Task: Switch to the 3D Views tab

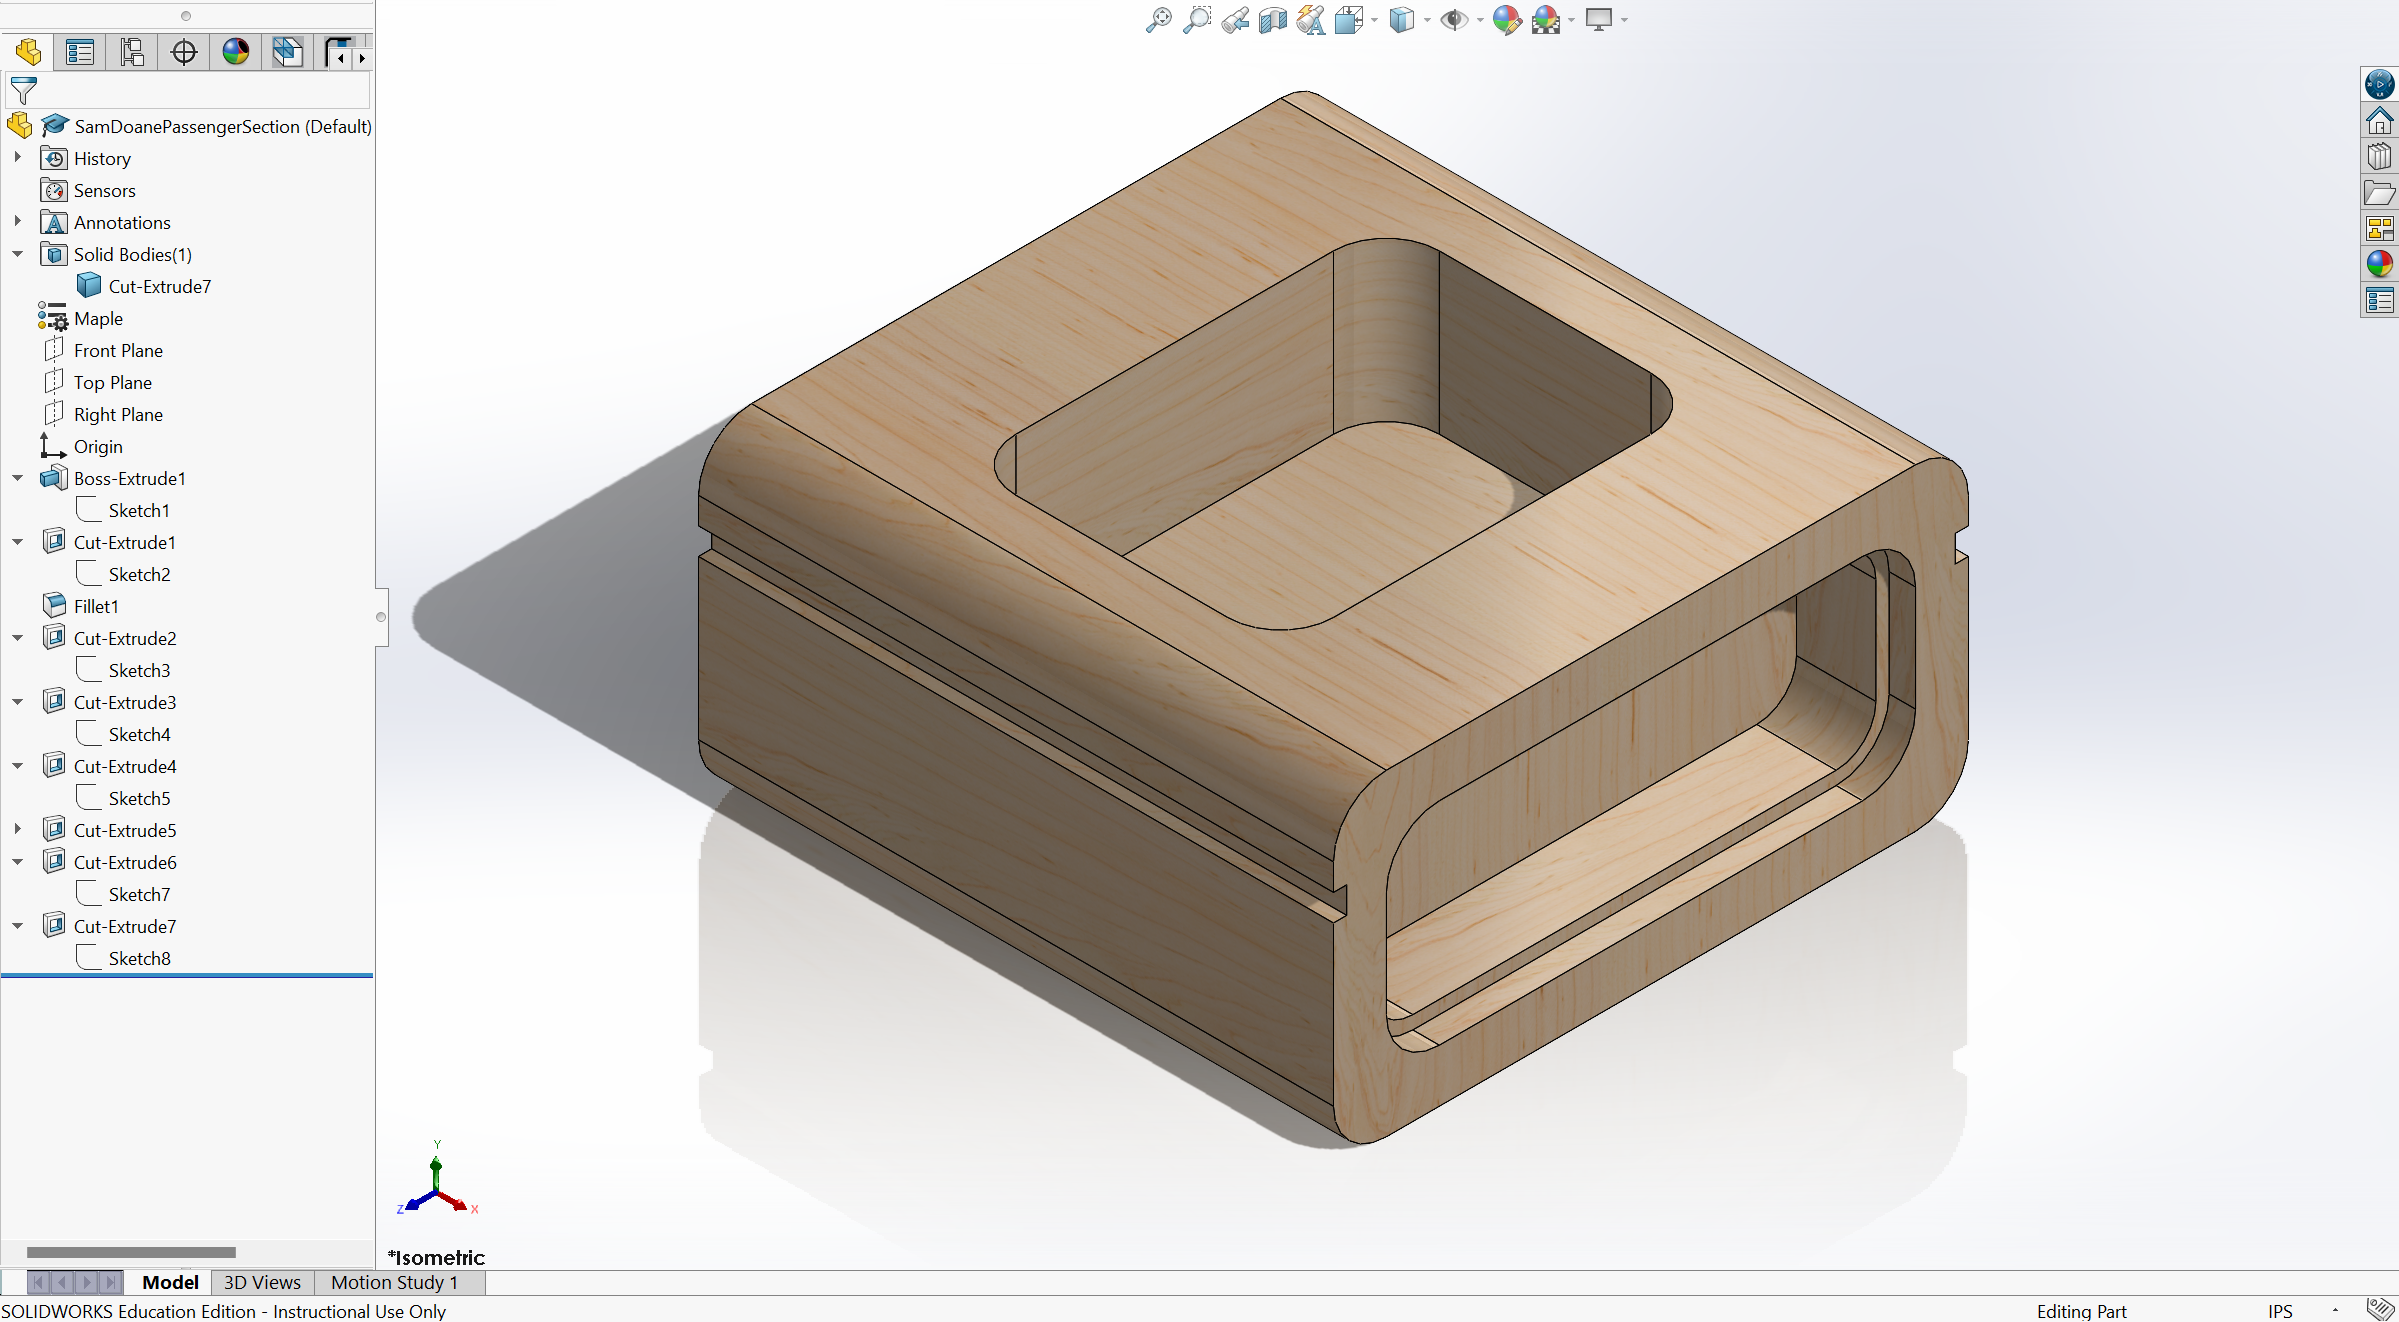Action: 262,1282
